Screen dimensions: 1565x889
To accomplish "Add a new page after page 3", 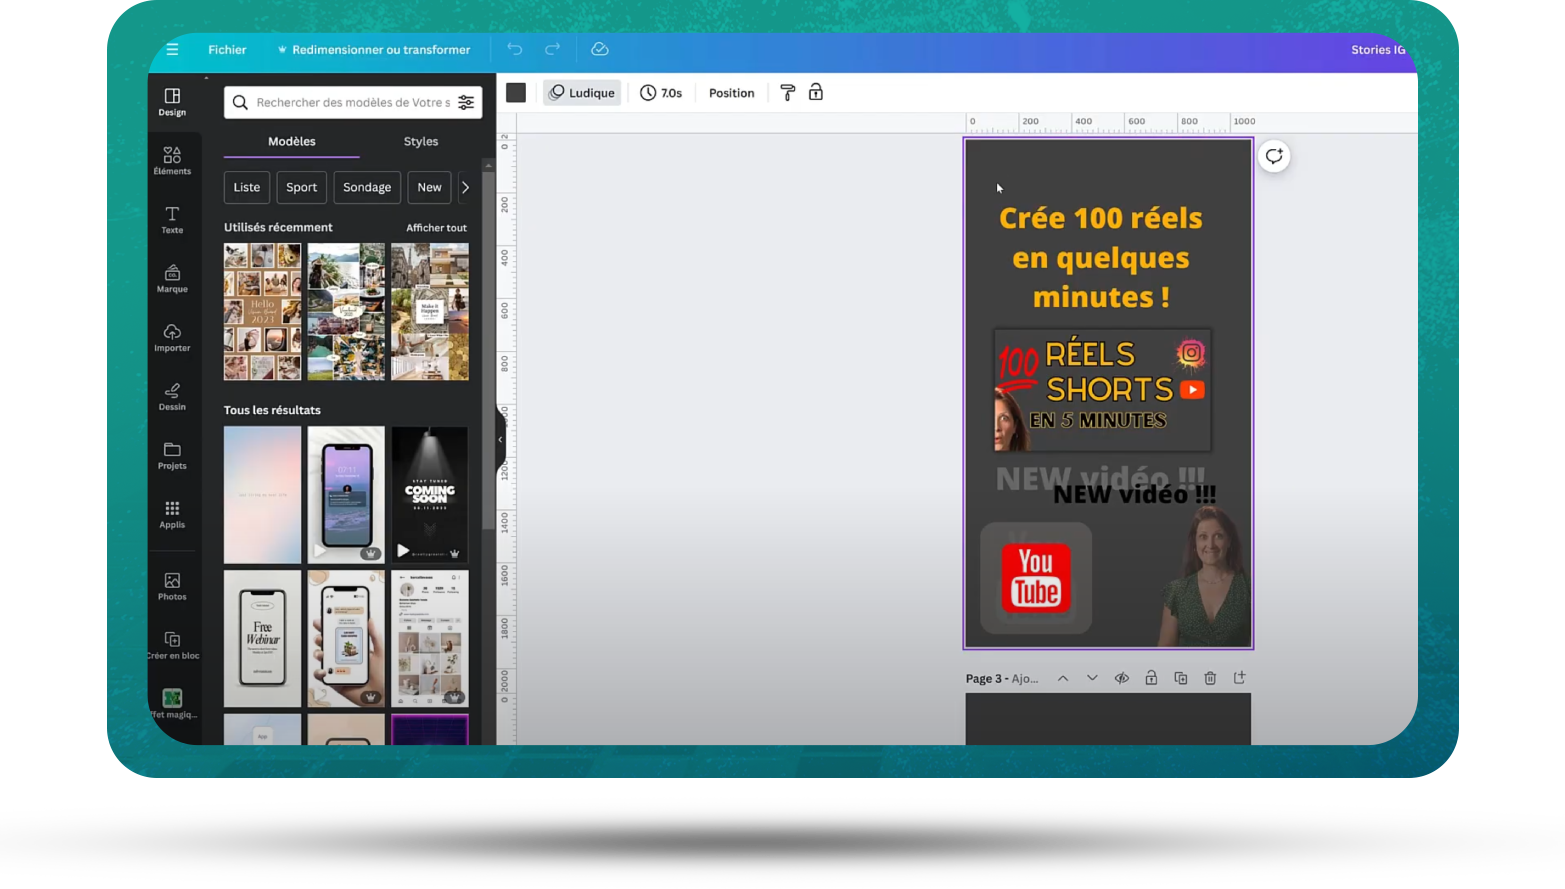I will point(1240,678).
